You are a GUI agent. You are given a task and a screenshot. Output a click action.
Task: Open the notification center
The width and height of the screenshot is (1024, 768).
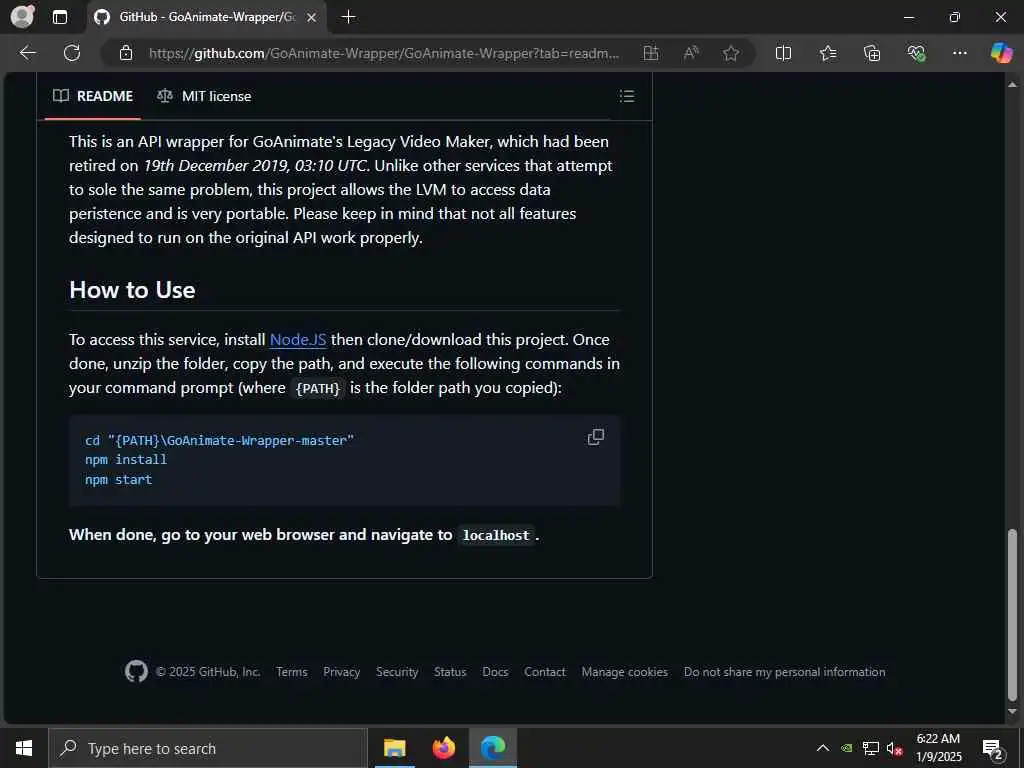click(993, 748)
